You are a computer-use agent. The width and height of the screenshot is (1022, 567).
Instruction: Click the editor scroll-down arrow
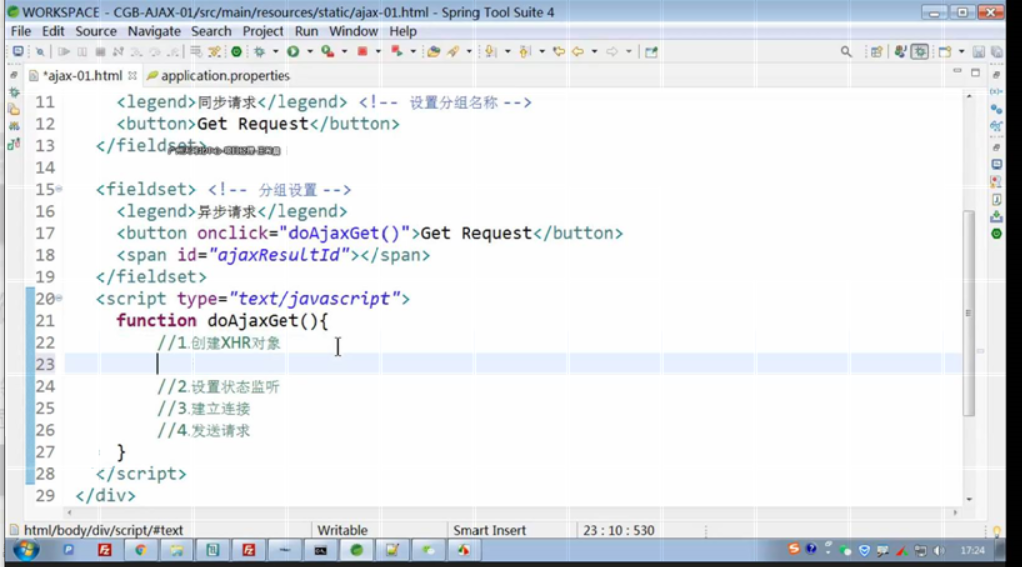tap(969, 499)
